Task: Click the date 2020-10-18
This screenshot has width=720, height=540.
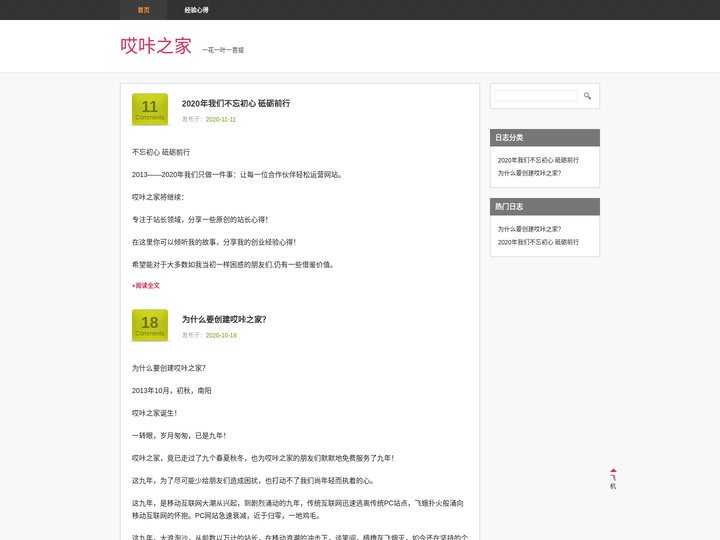Action: [x=221, y=335]
